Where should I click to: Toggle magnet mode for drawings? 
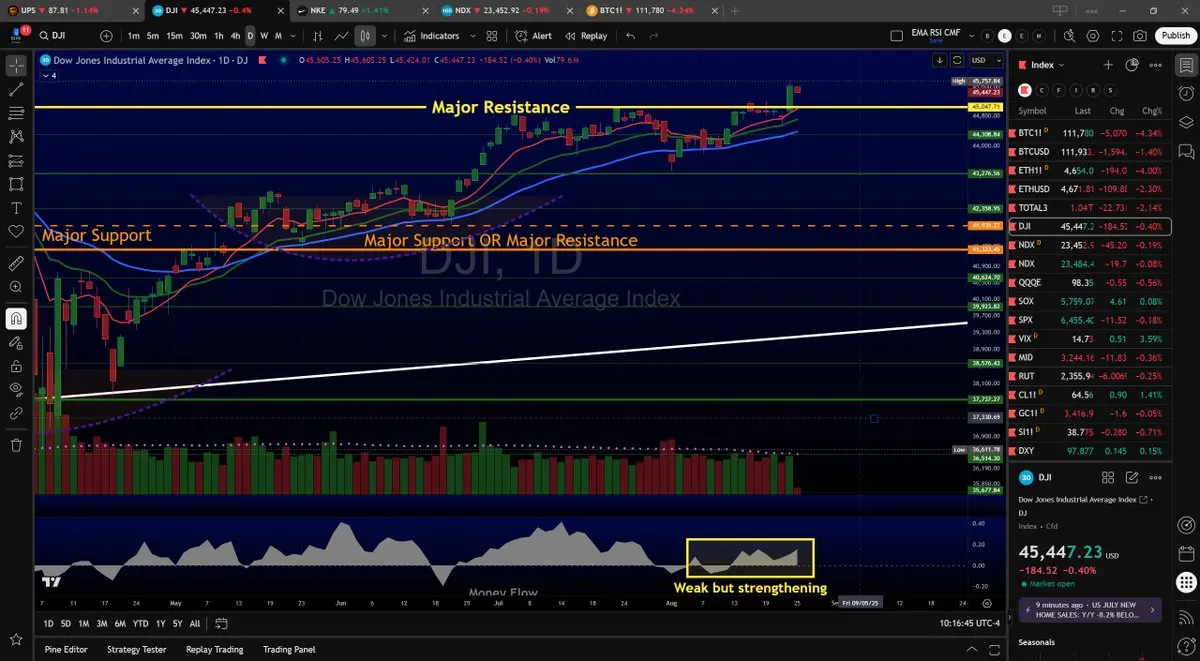coord(16,319)
